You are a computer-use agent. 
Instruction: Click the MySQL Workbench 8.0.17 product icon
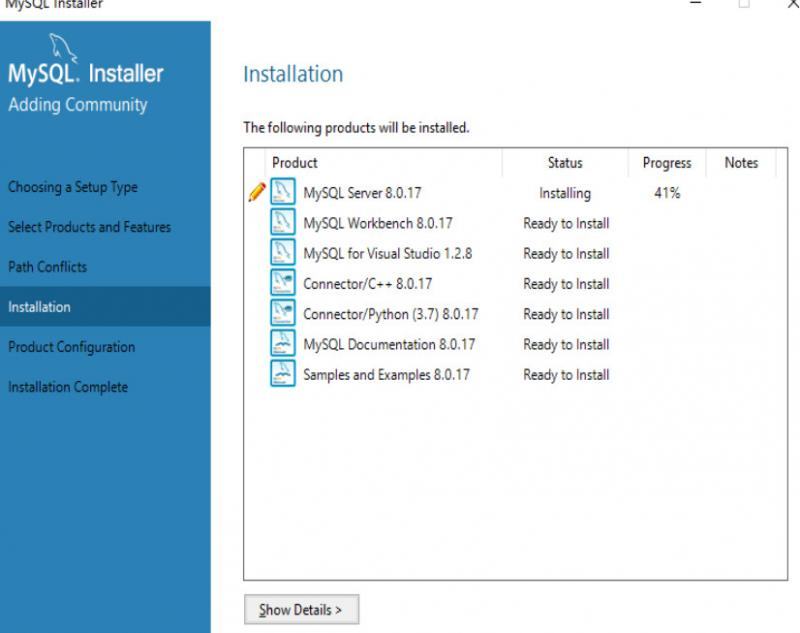(x=283, y=222)
